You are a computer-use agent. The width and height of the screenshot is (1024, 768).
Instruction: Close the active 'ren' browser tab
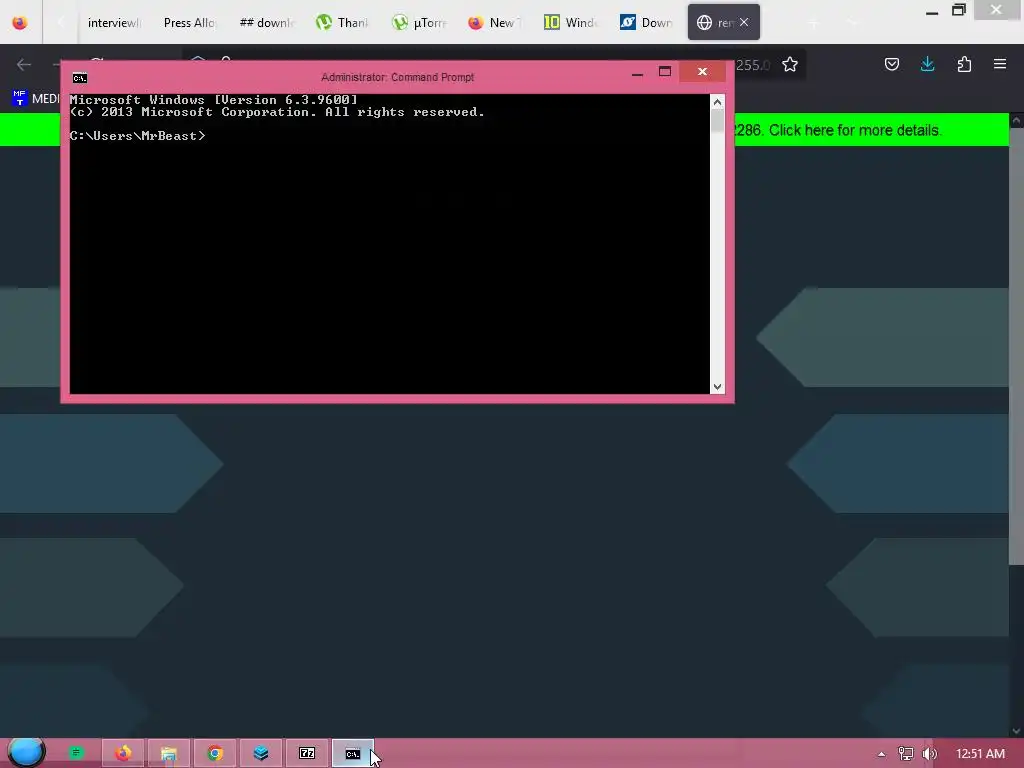tap(744, 23)
